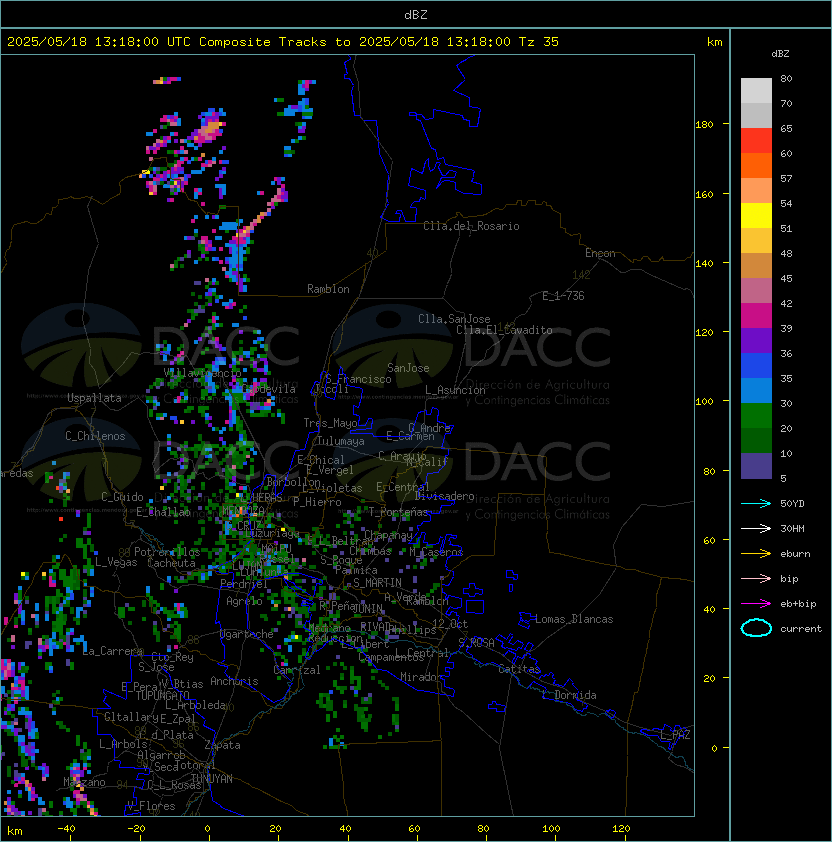Click the 'eburn' legend label

coord(795,554)
